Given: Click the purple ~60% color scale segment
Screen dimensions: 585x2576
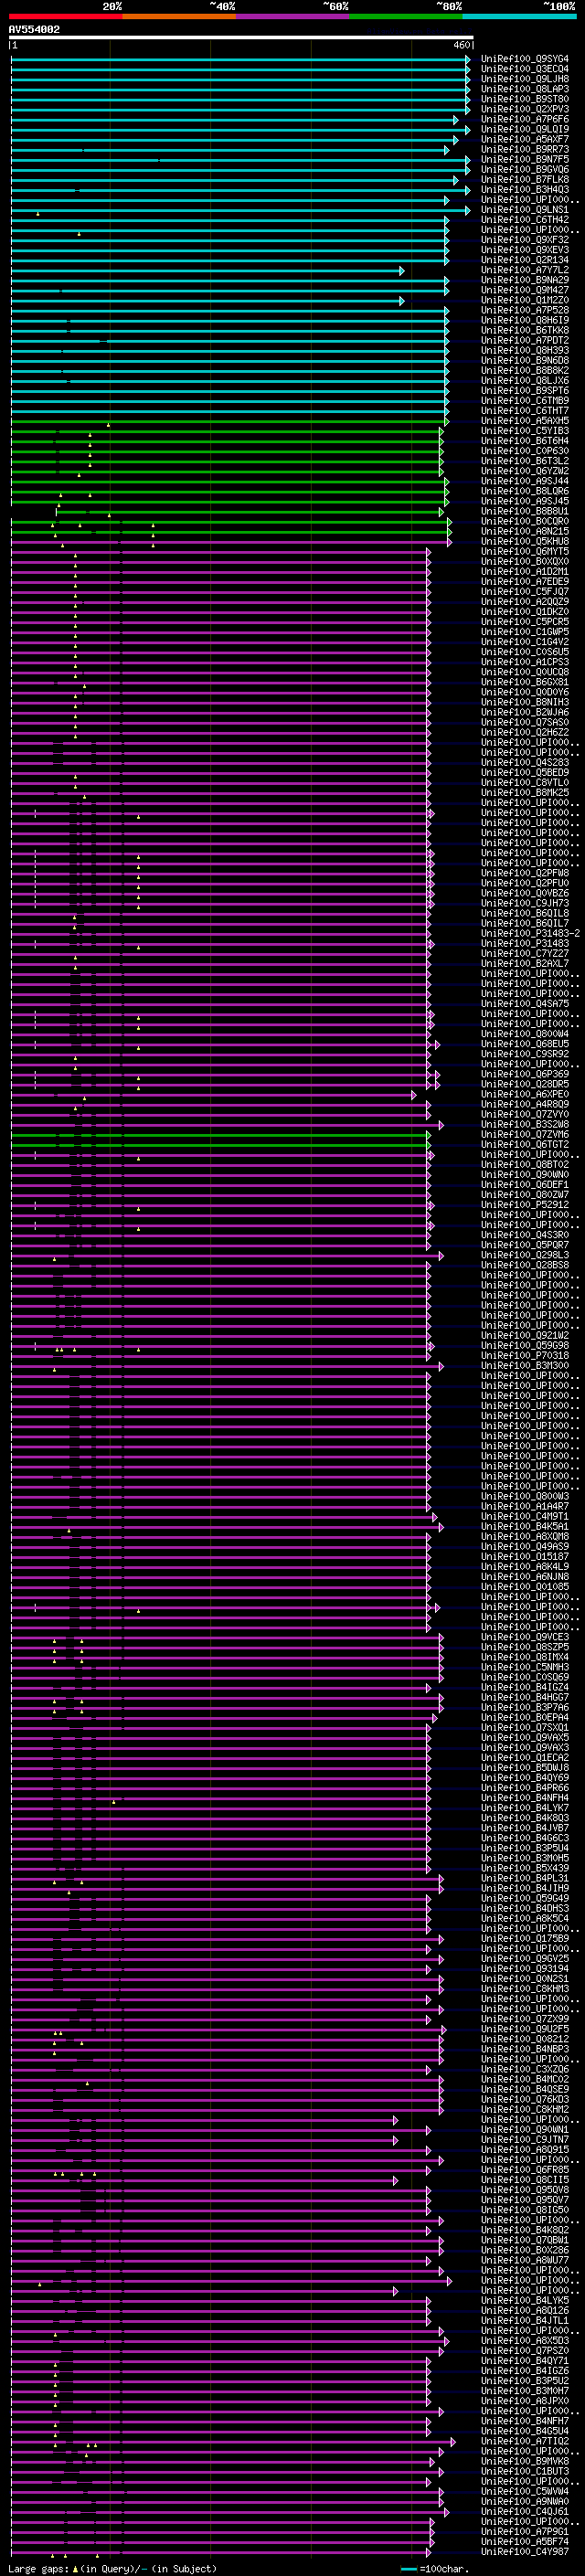Looking at the screenshot, I should 293,17.
